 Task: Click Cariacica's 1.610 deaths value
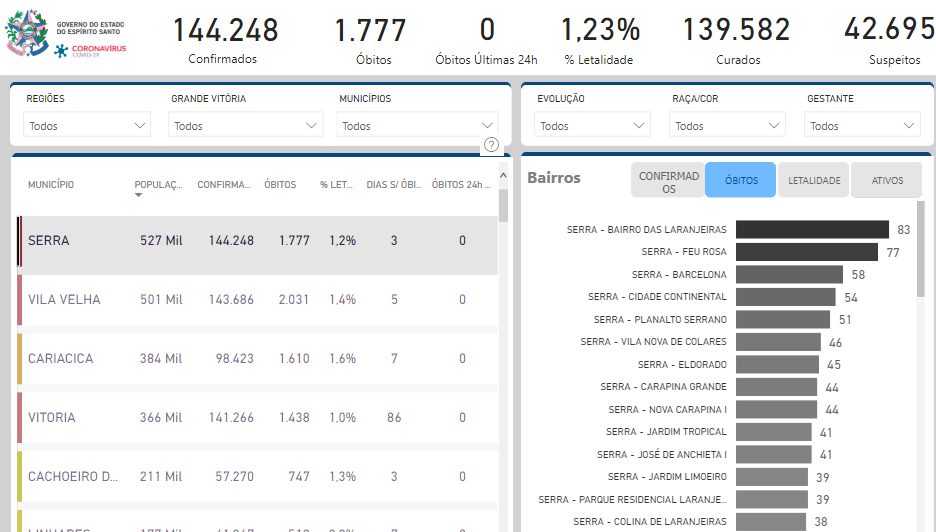point(294,359)
